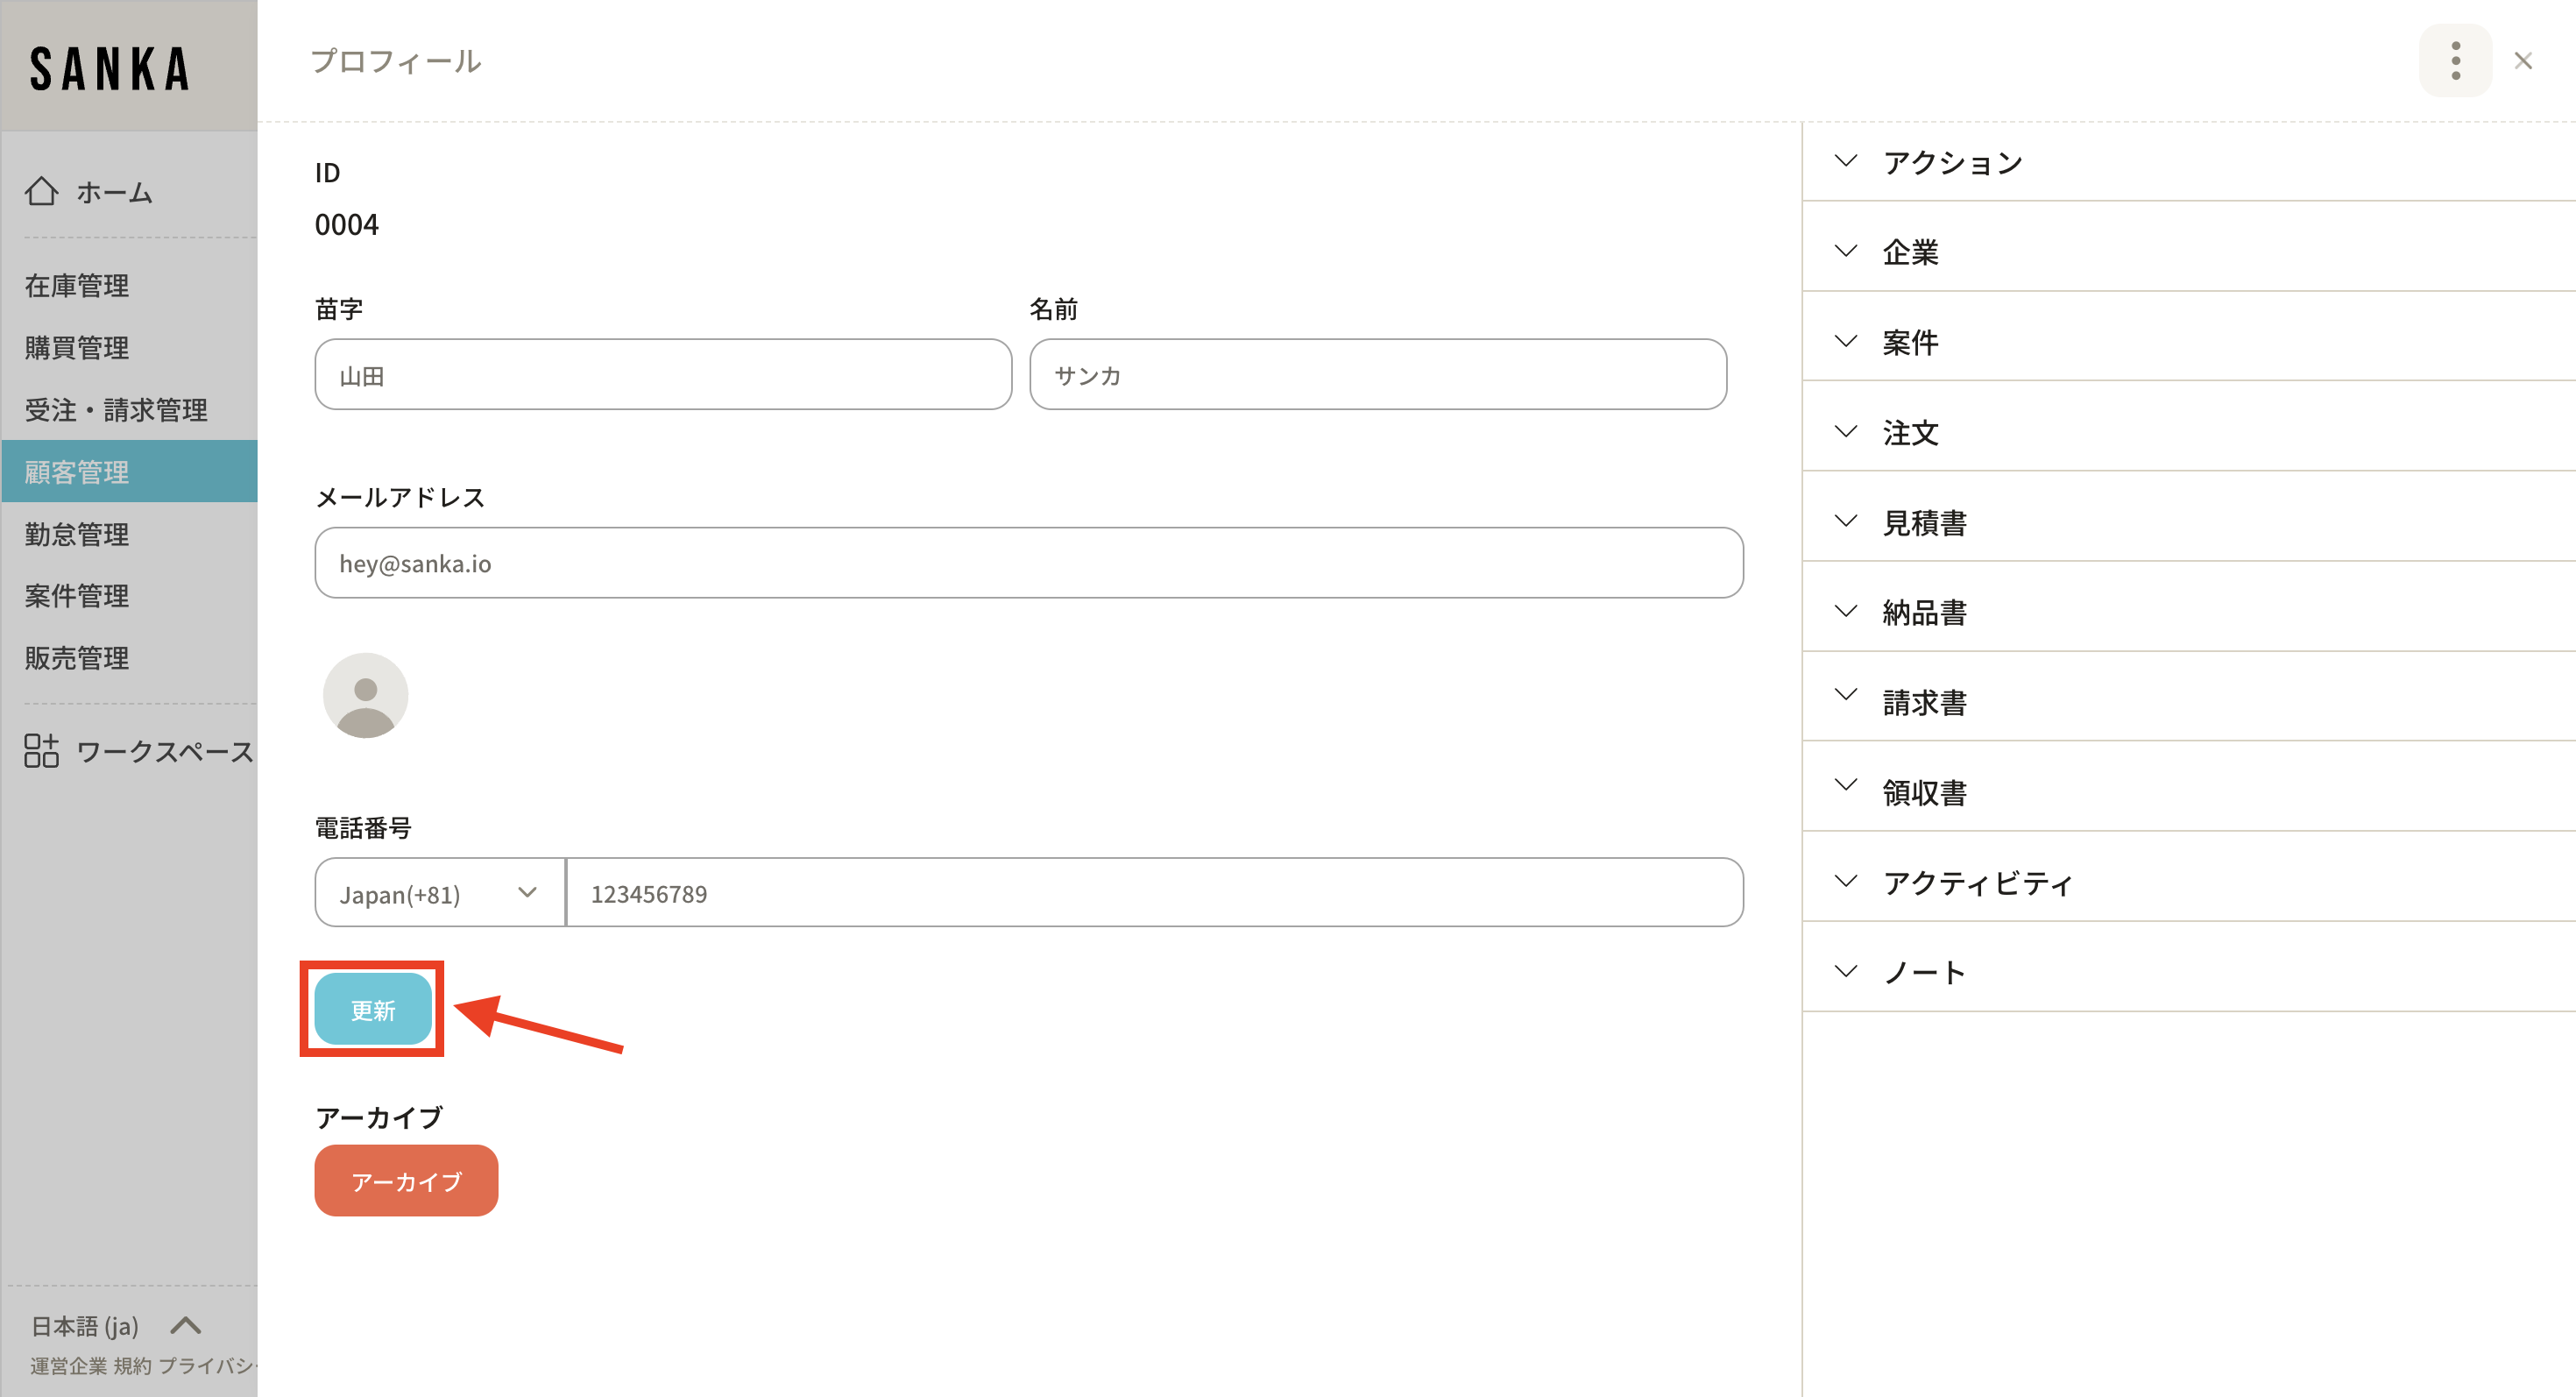Open the three-dot more options menu
Screen dimensions: 2576x1397
2454,61
